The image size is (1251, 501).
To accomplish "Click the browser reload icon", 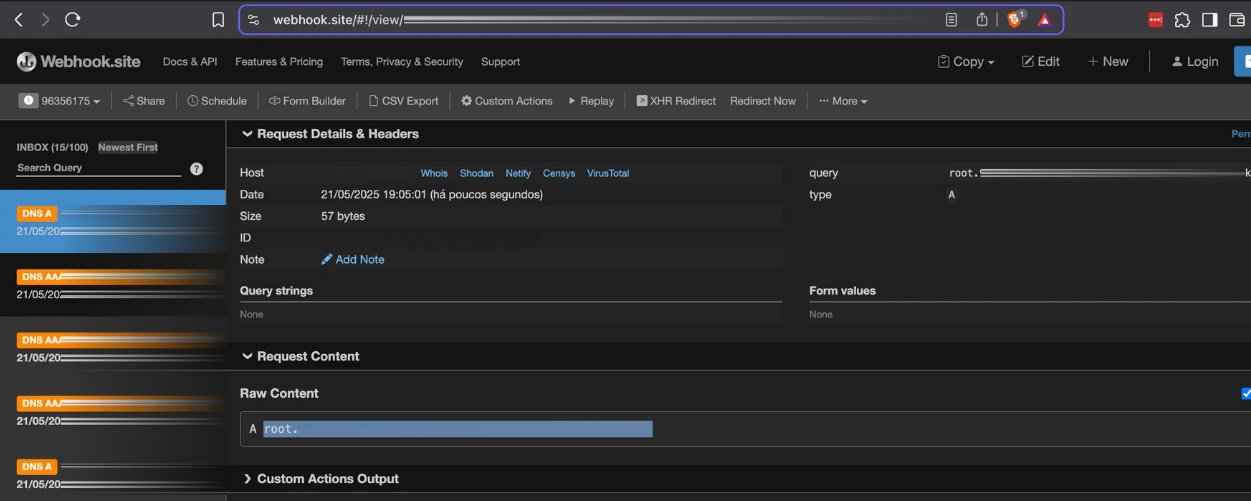I will pos(72,19).
